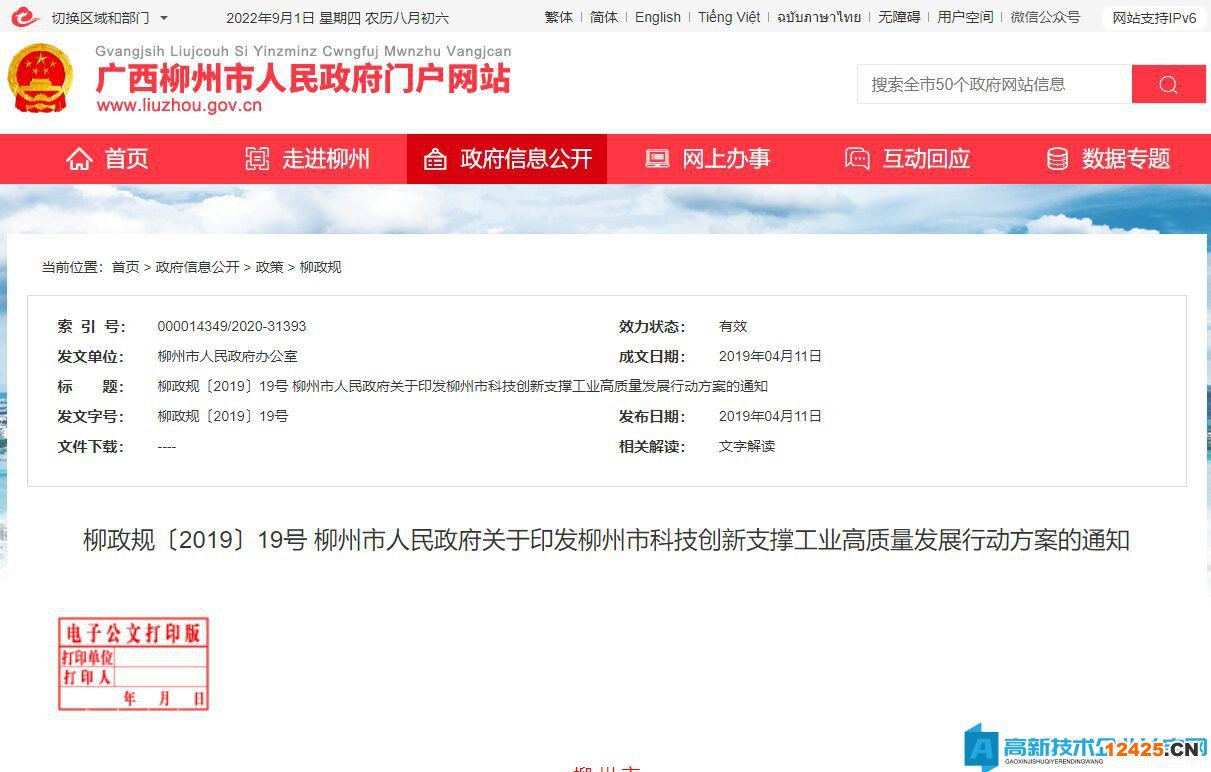
Task: Switch language to Thai version
Action: coord(819,17)
